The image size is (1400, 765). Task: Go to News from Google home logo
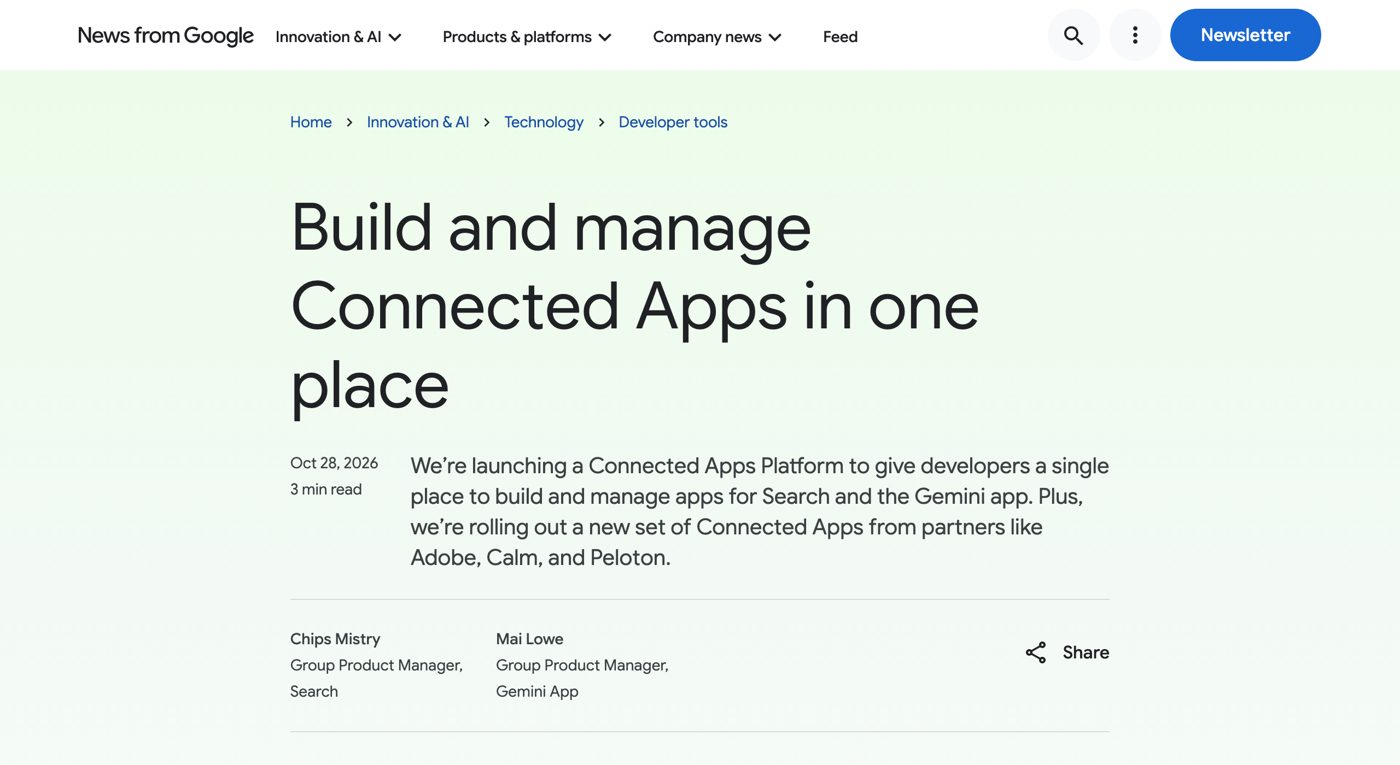pyautogui.click(x=166, y=36)
